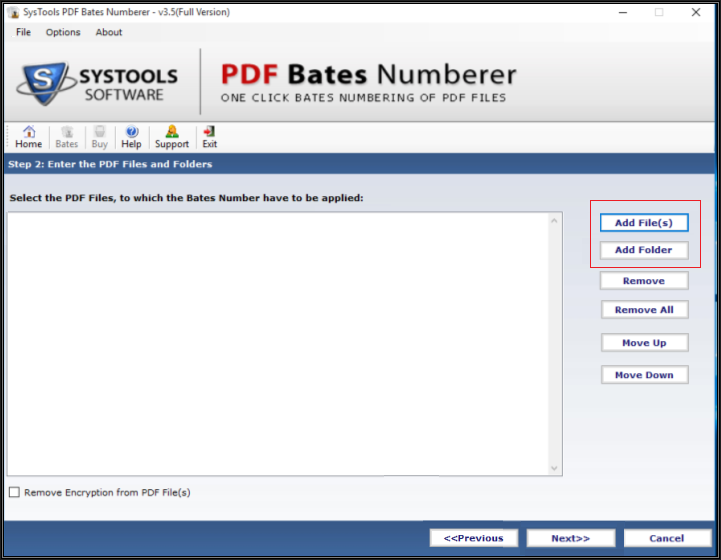Open the Buy toolbar icon

tap(99, 137)
